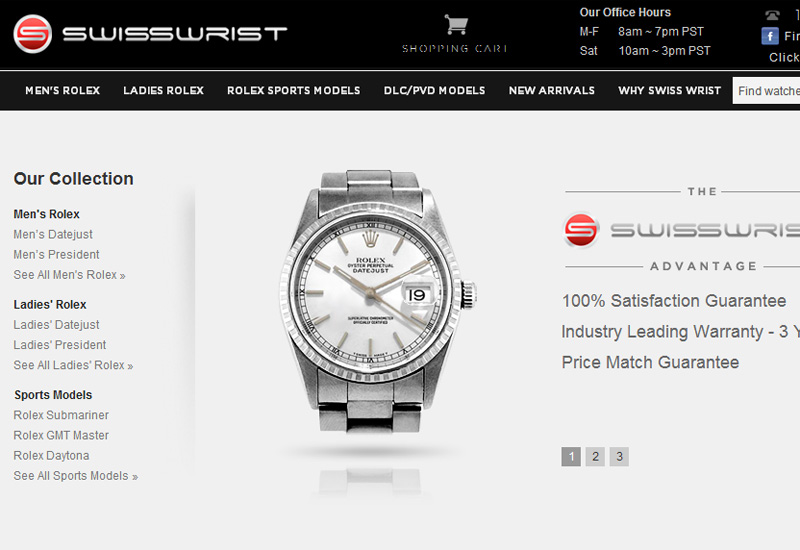Open the Why Swiss Wrist page
This screenshot has width=800, height=550.
coord(669,90)
